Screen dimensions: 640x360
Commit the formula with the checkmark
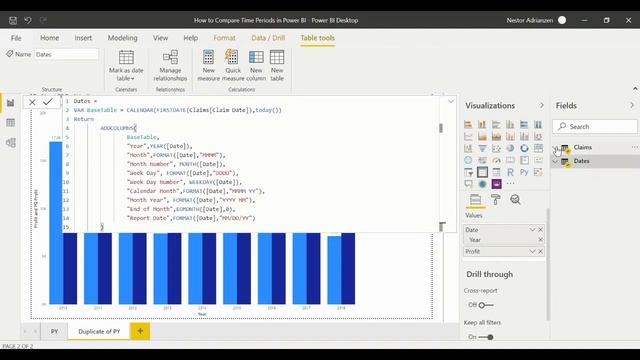[x=48, y=102]
